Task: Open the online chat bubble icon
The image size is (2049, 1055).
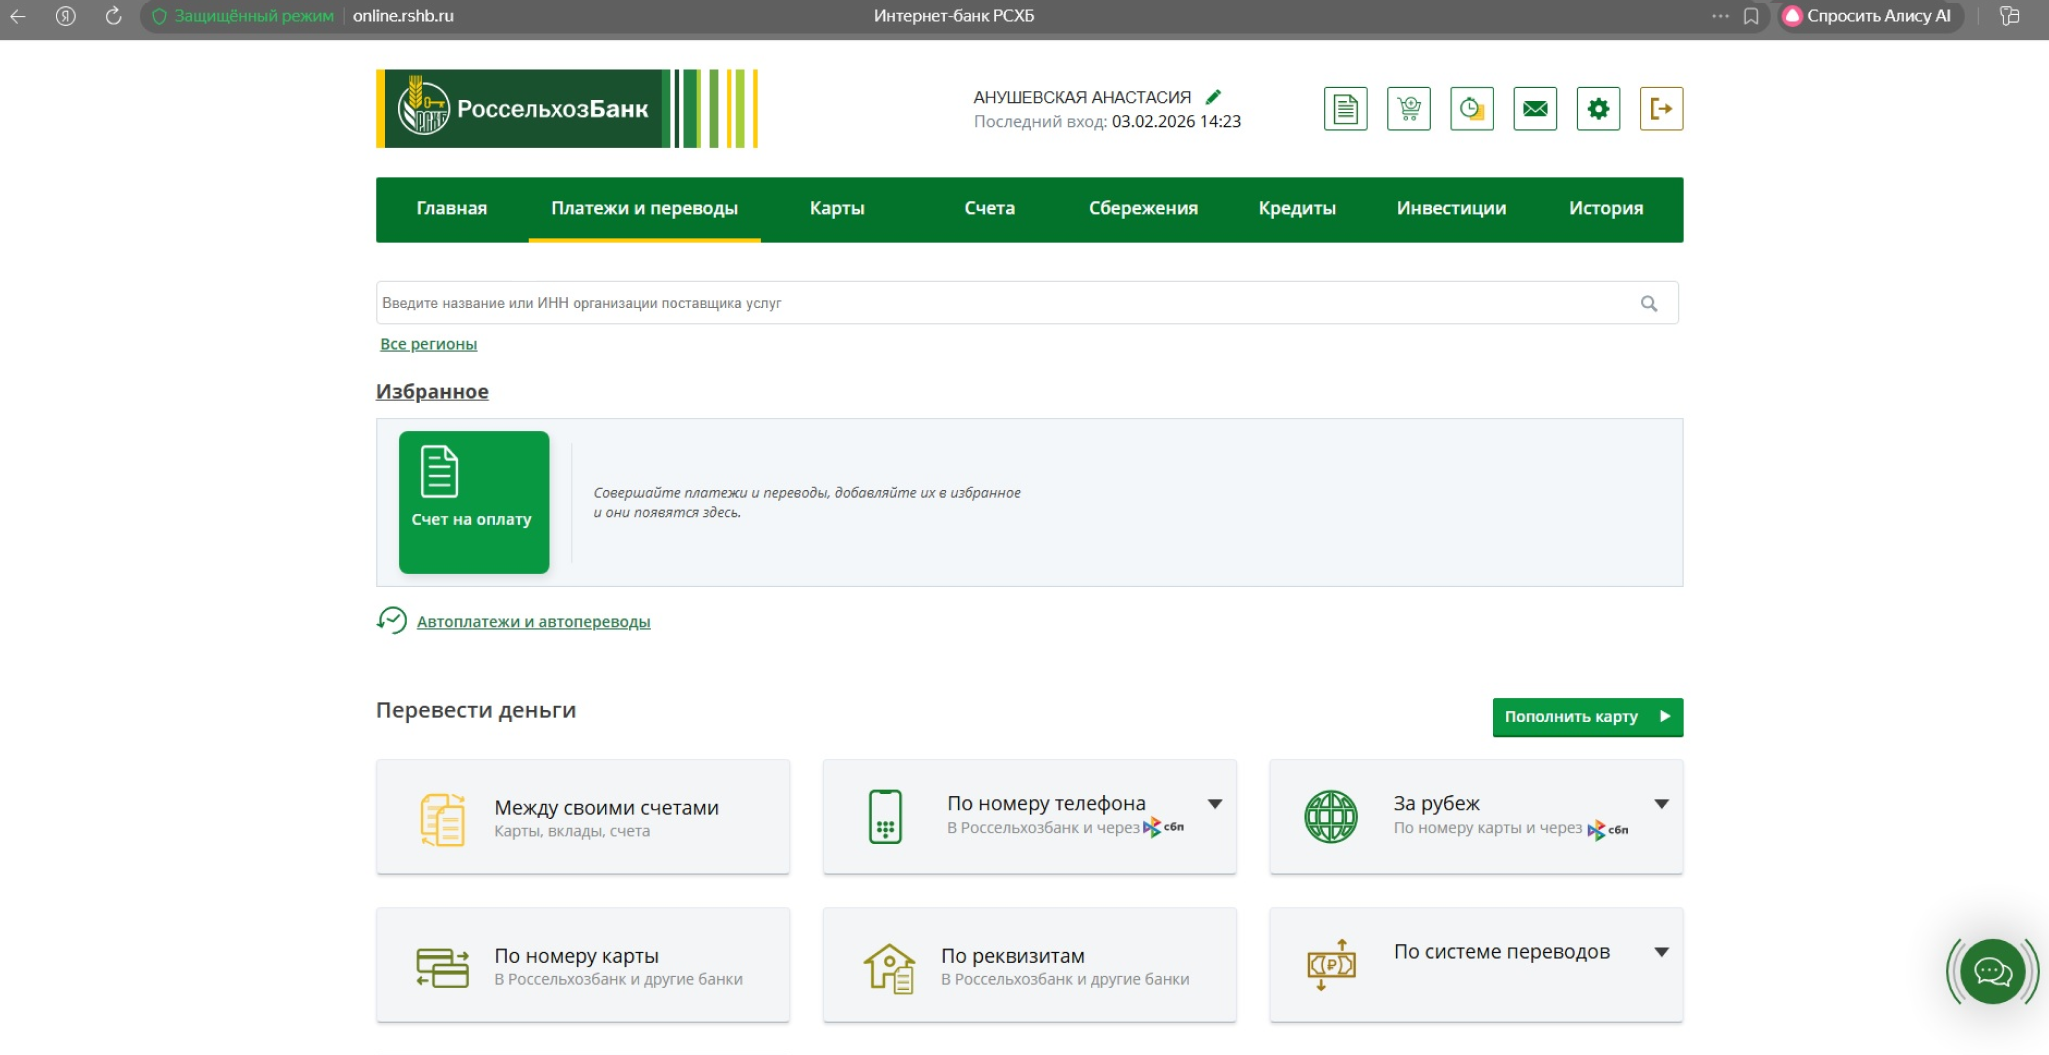Action: [x=1991, y=971]
